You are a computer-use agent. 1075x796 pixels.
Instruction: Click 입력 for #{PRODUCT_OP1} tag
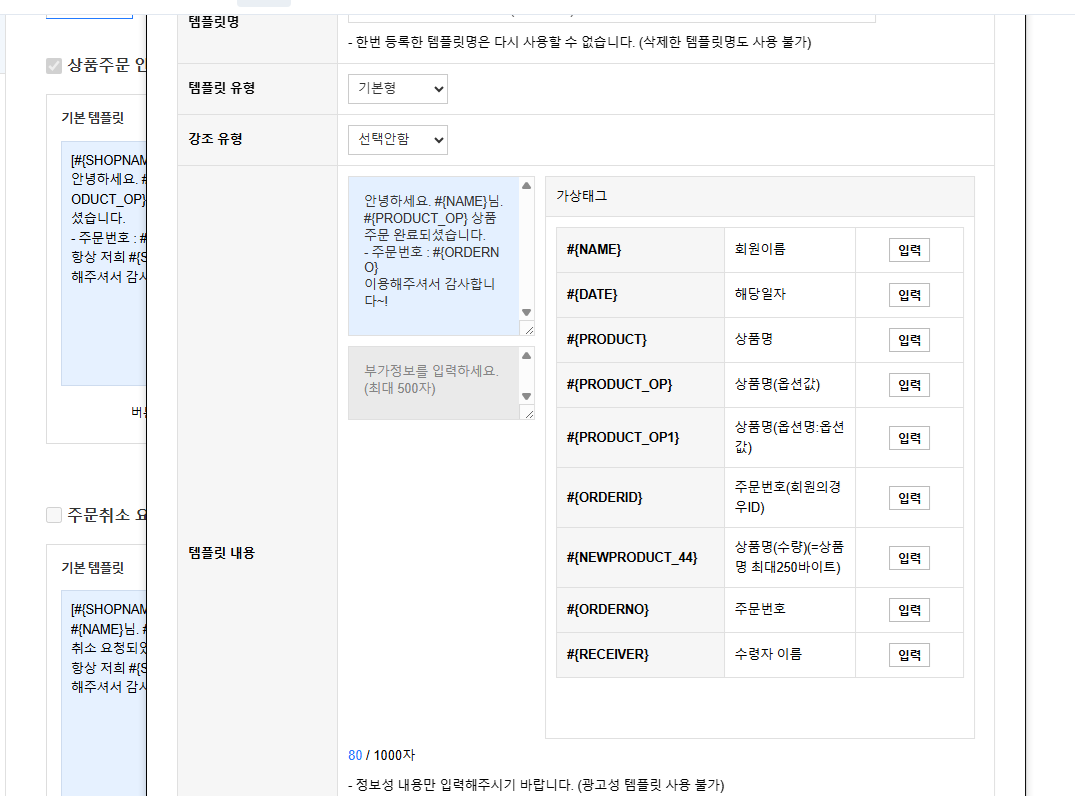pos(909,438)
